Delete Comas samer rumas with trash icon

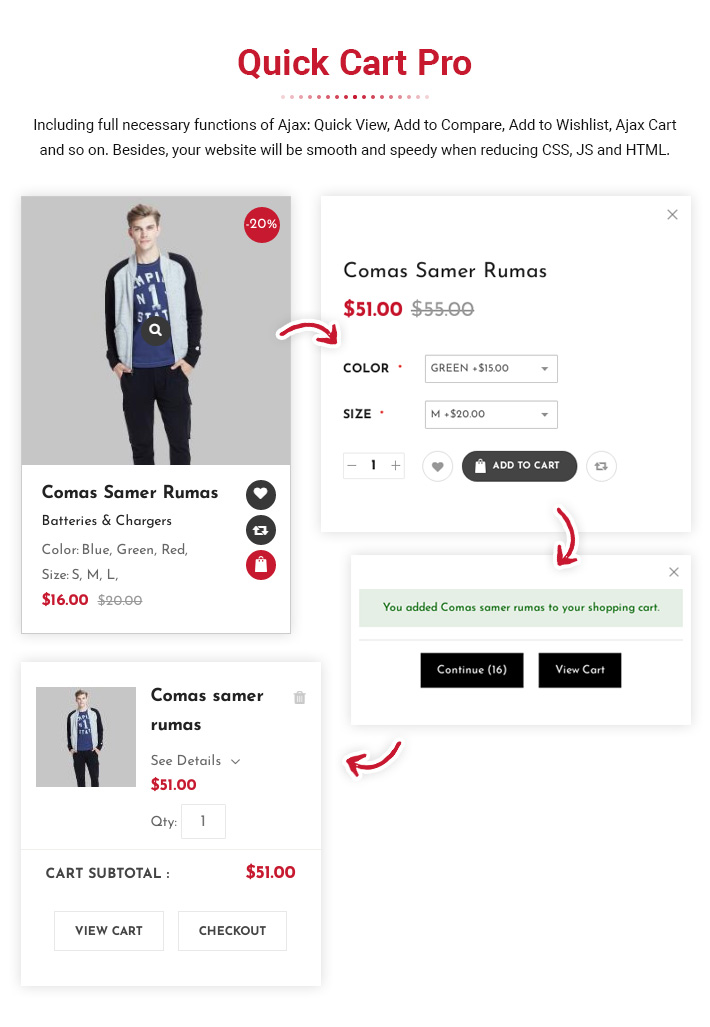pos(300,697)
